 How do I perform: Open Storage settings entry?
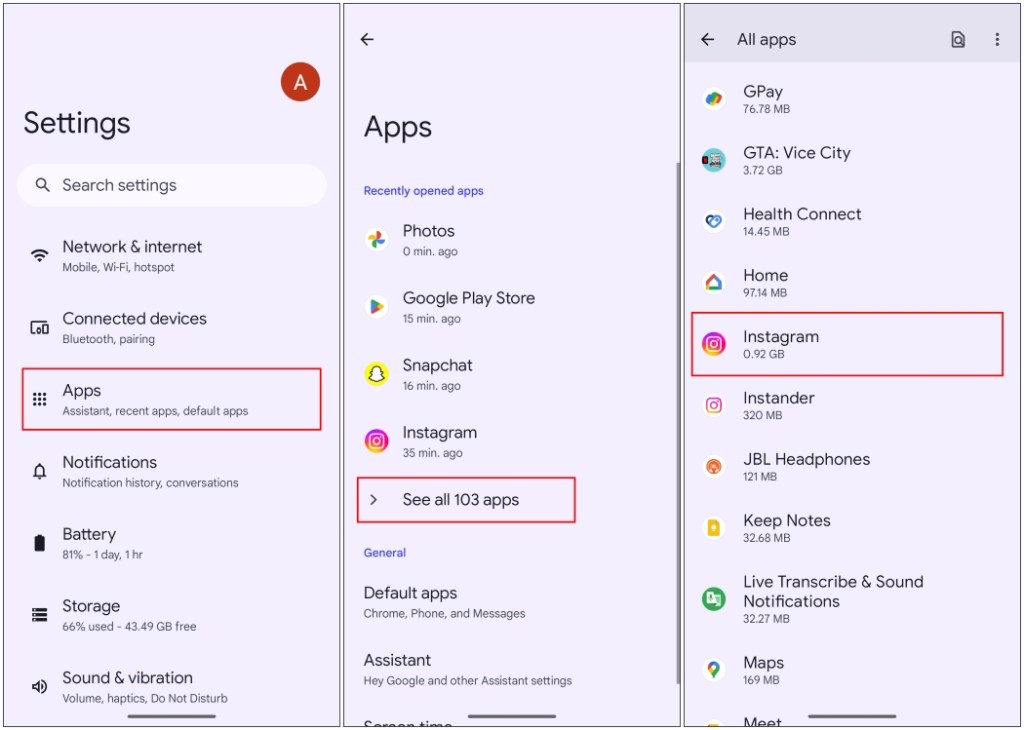(172, 615)
